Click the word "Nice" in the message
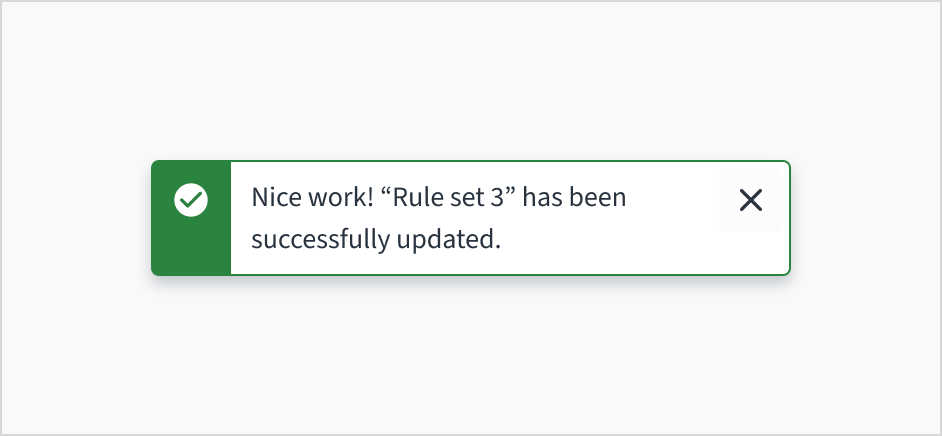This screenshot has width=942, height=436. (274, 197)
